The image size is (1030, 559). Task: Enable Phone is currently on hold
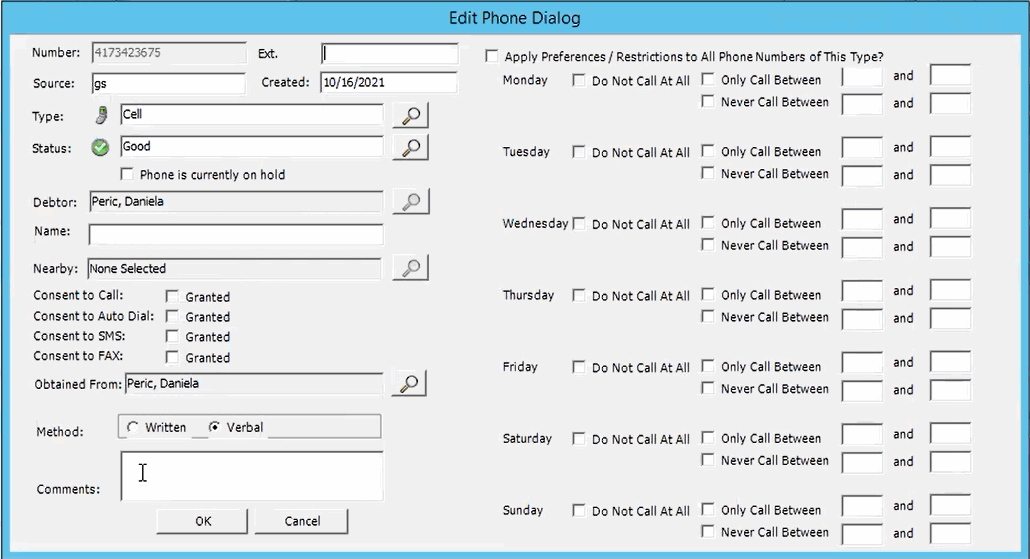(127, 175)
